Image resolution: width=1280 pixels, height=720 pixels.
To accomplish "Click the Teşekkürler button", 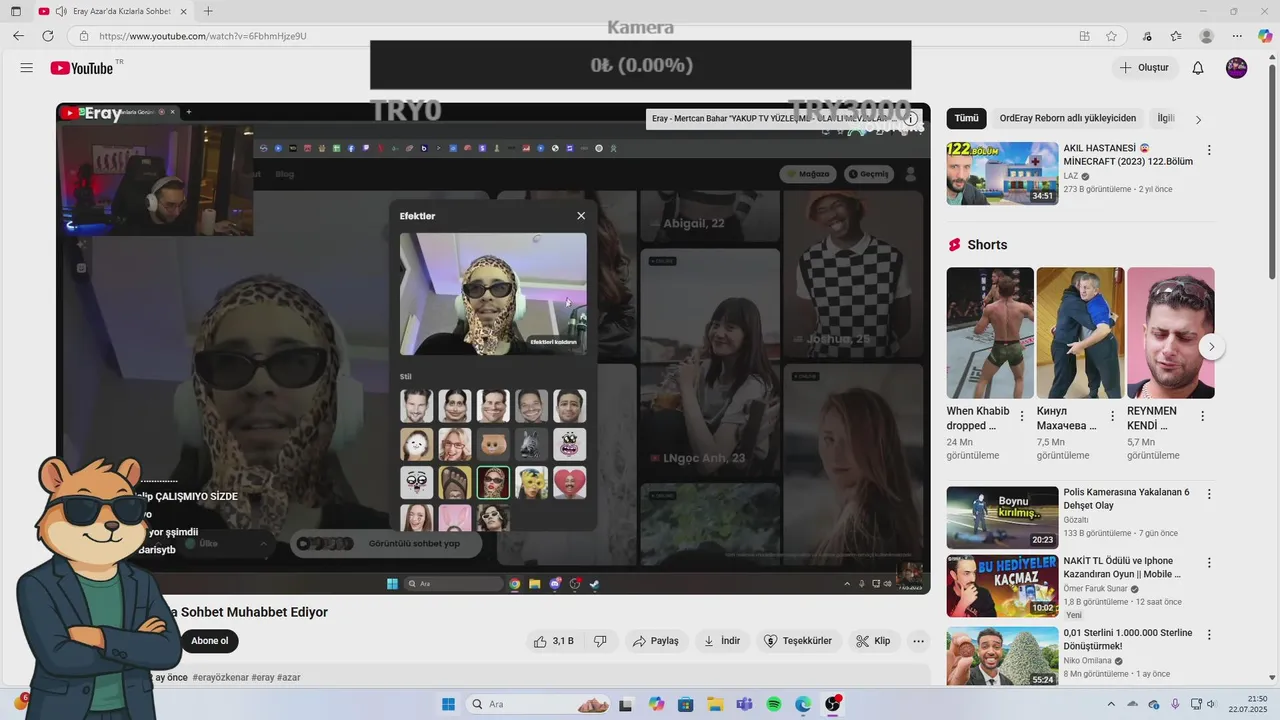I will coord(798,641).
